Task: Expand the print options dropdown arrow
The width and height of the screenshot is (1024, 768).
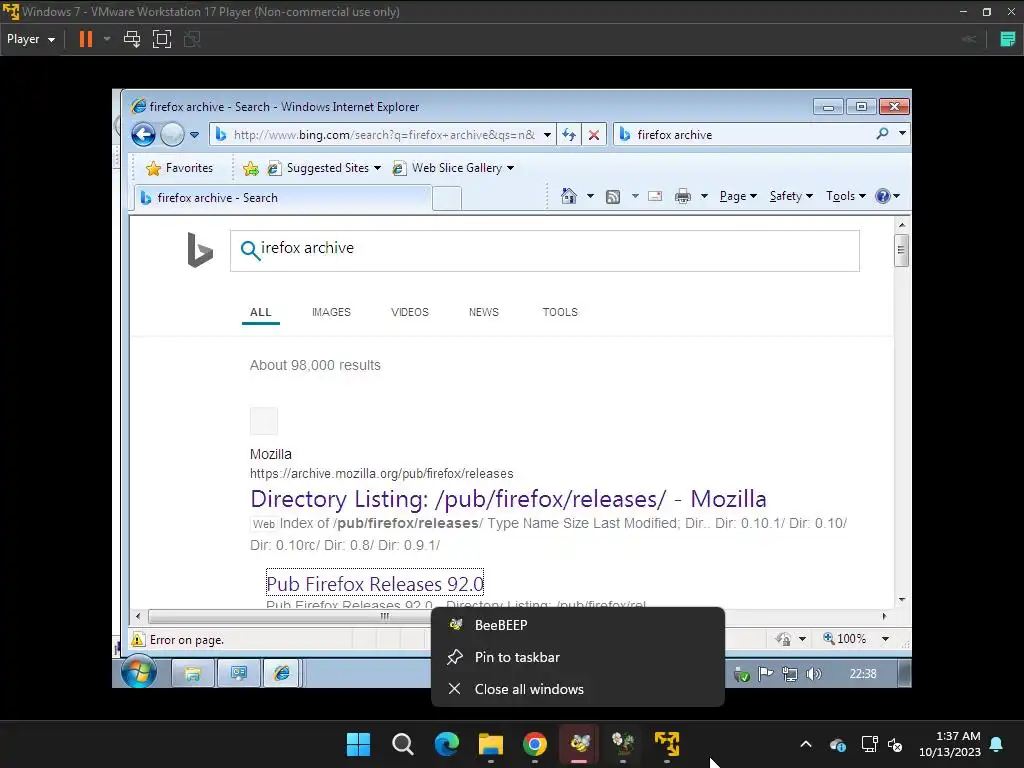Action: click(704, 196)
